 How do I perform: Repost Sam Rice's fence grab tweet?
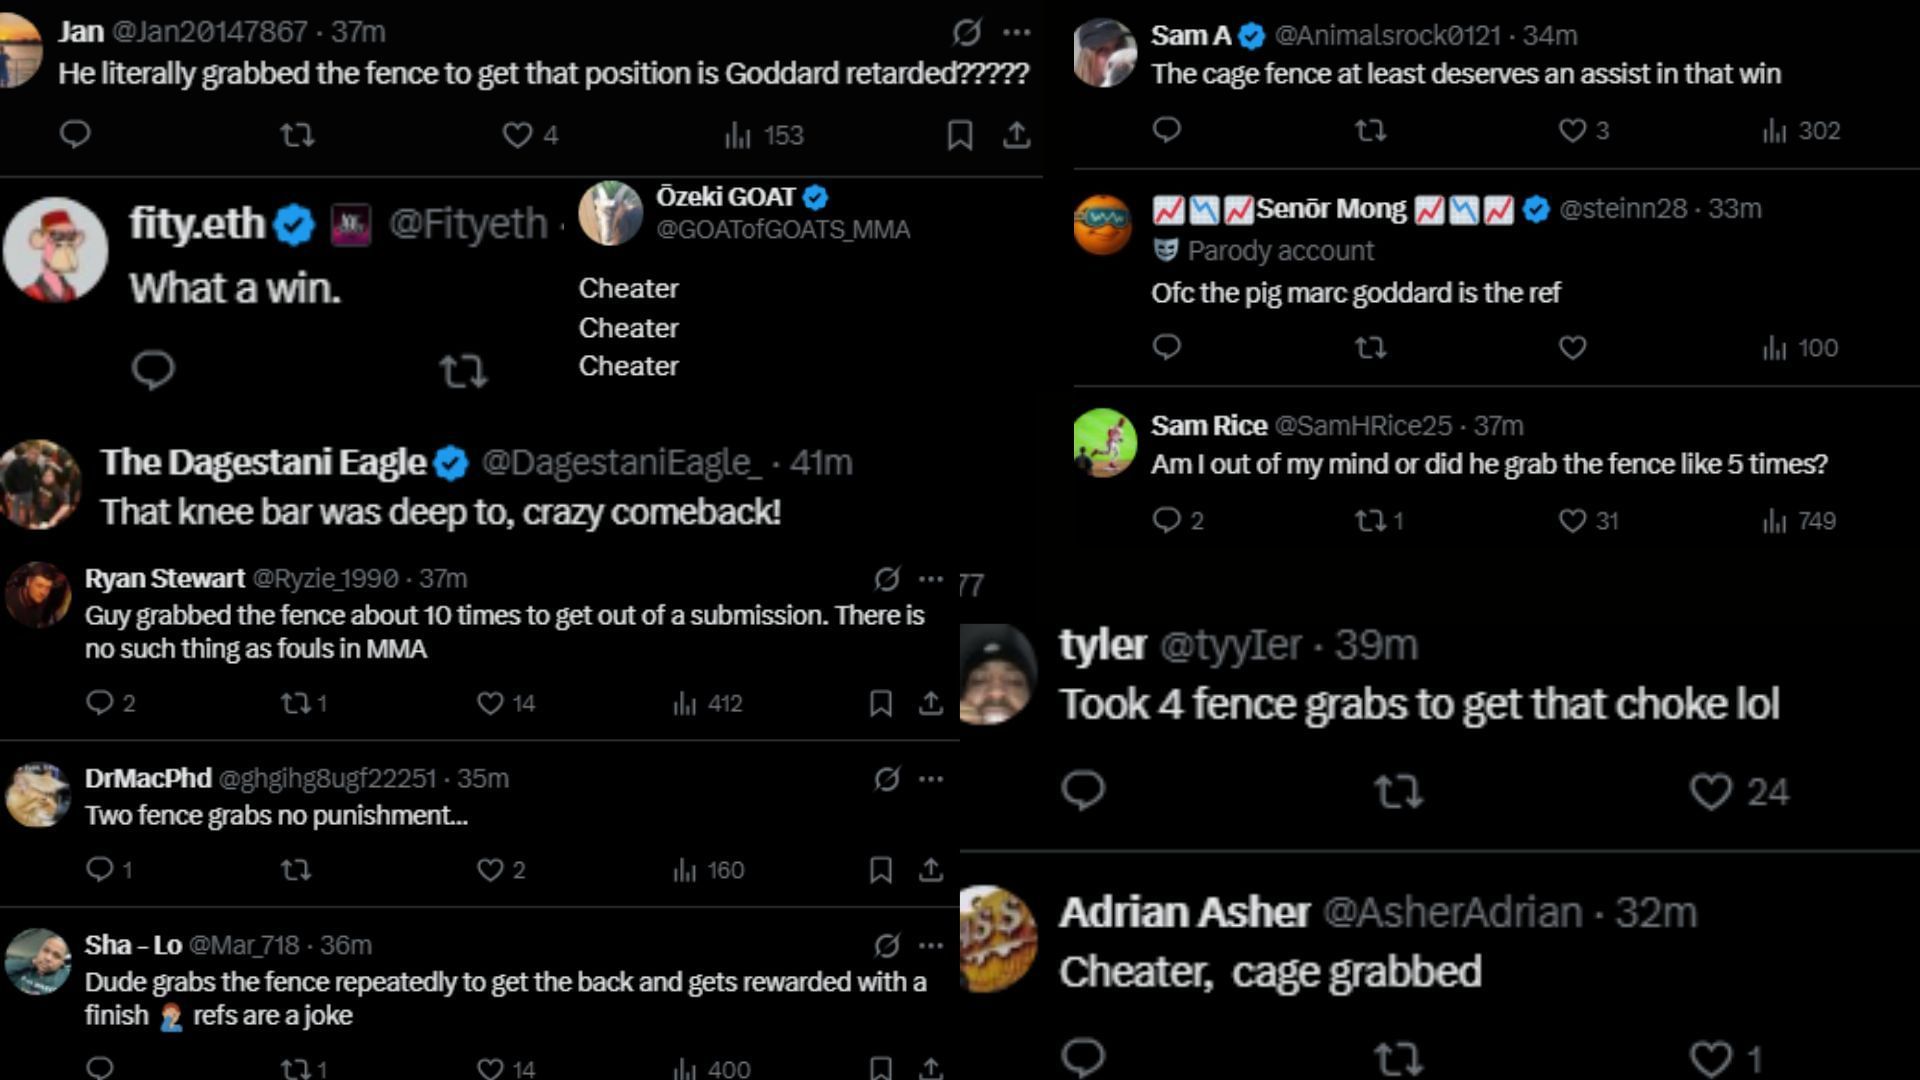[1369, 520]
